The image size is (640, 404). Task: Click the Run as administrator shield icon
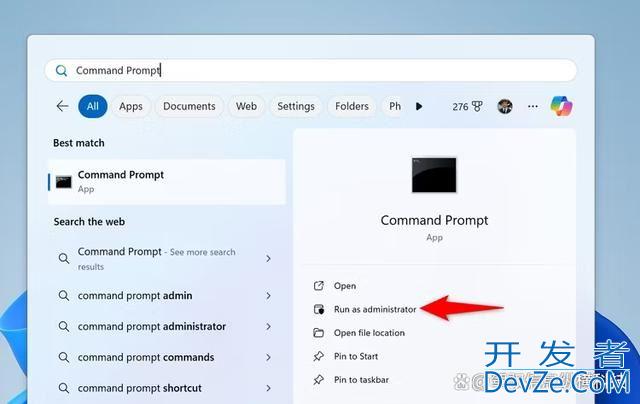pyautogui.click(x=318, y=309)
